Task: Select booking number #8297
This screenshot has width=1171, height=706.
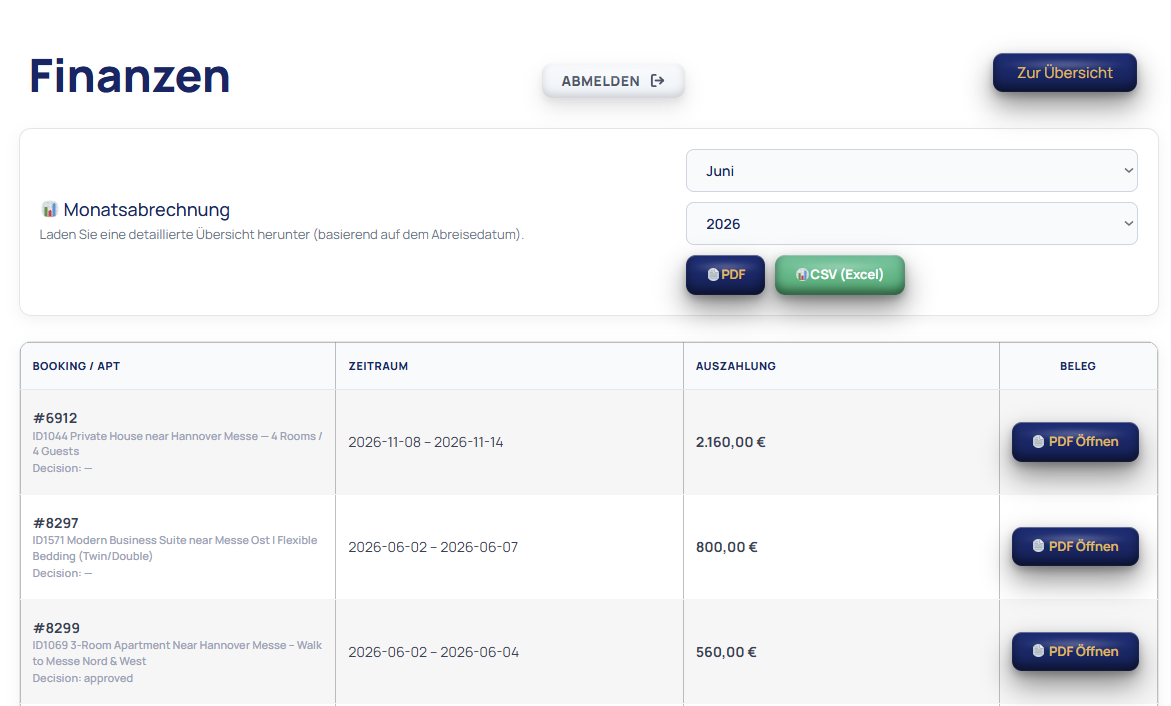Action: click(55, 523)
